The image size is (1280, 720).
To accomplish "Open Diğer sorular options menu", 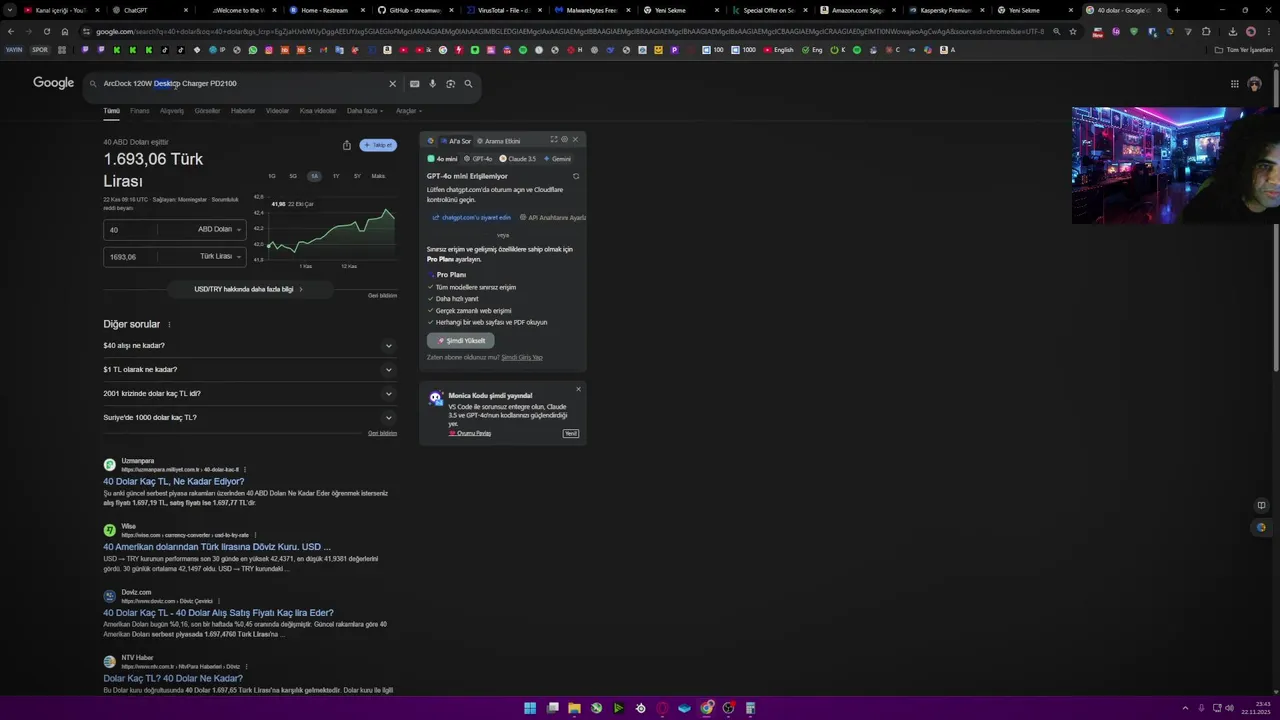I will click(x=169, y=325).
